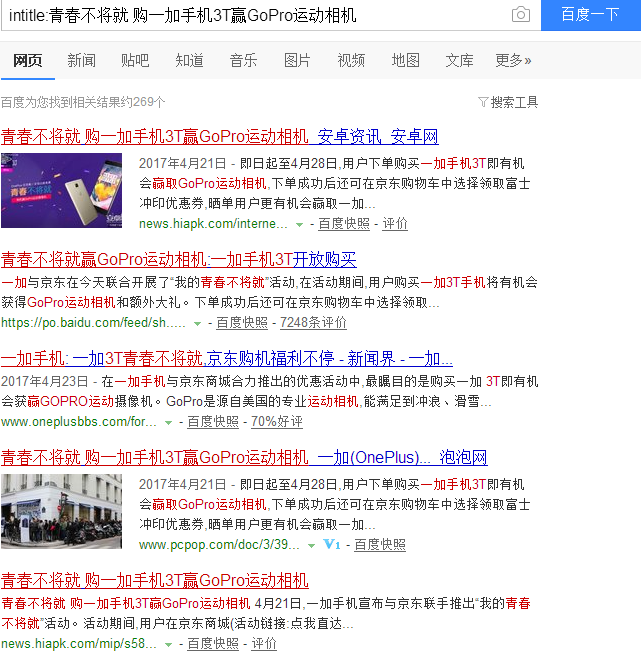The height and width of the screenshot is (663, 641).
Task: Go to the 知道 tab
Action: tap(189, 60)
